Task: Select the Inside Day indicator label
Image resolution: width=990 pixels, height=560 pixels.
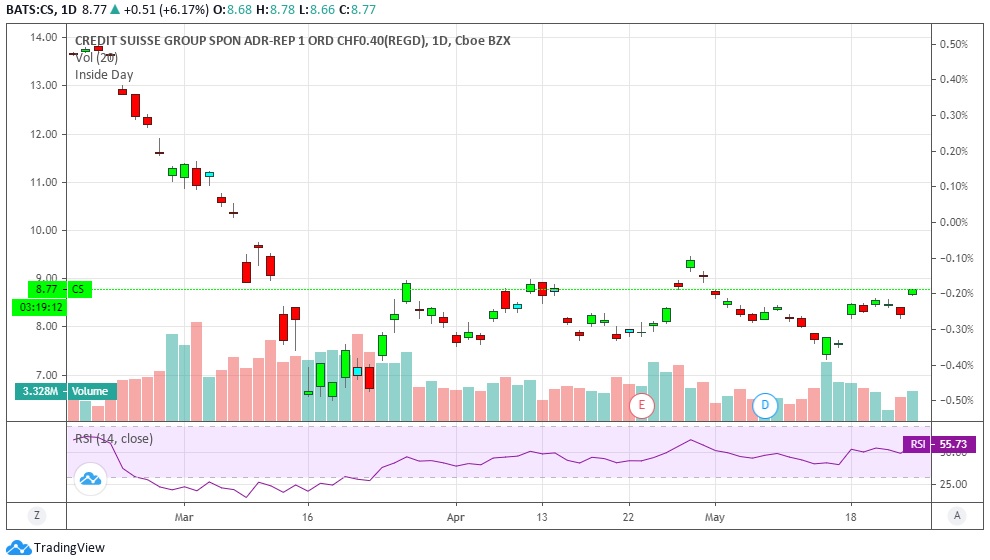Action: coord(104,74)
